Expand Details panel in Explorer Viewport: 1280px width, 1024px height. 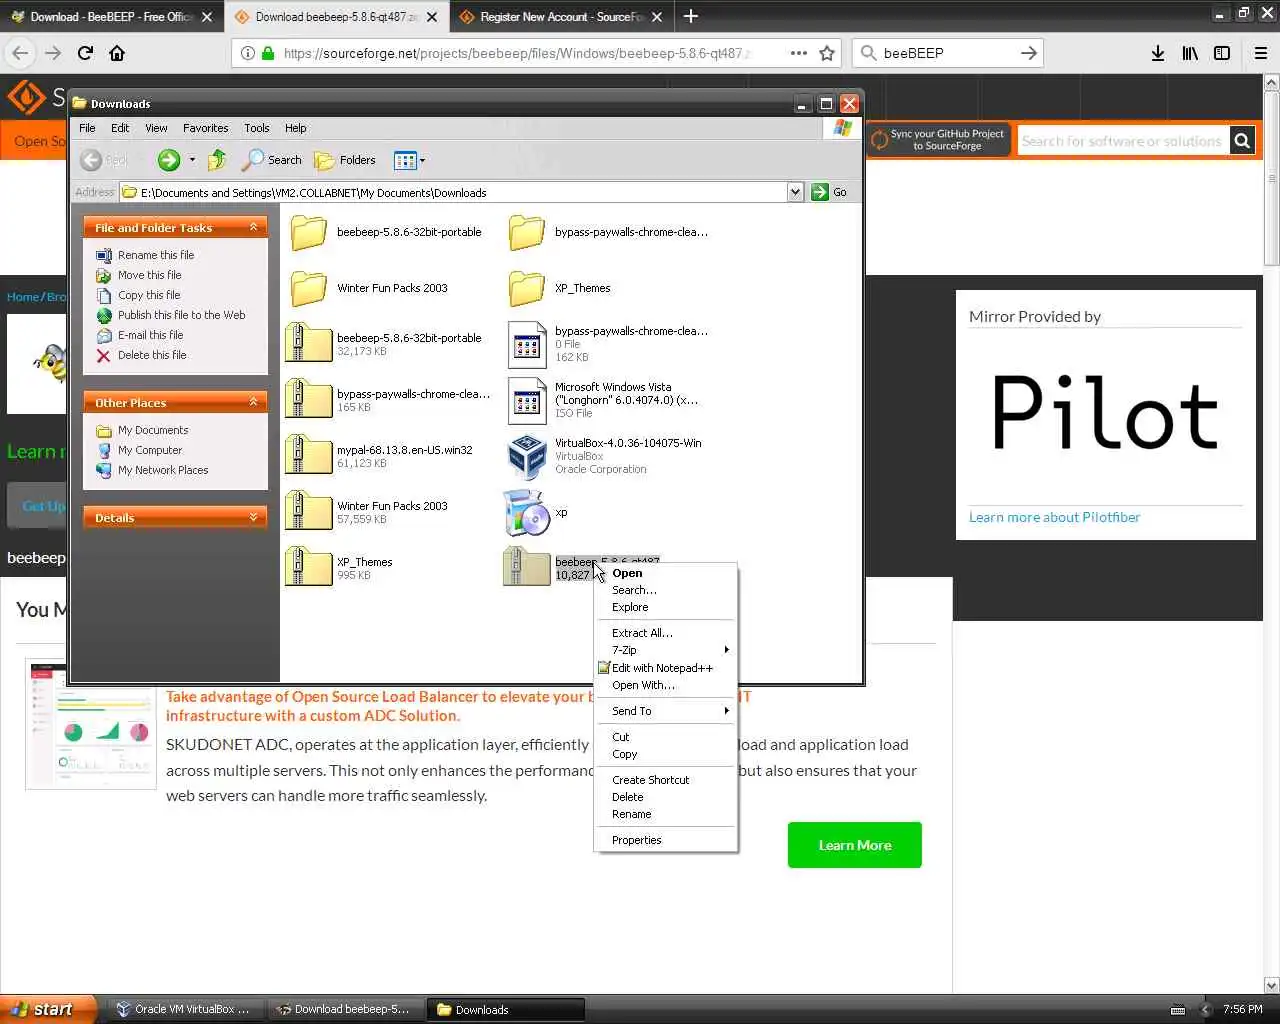coord(253,517)
